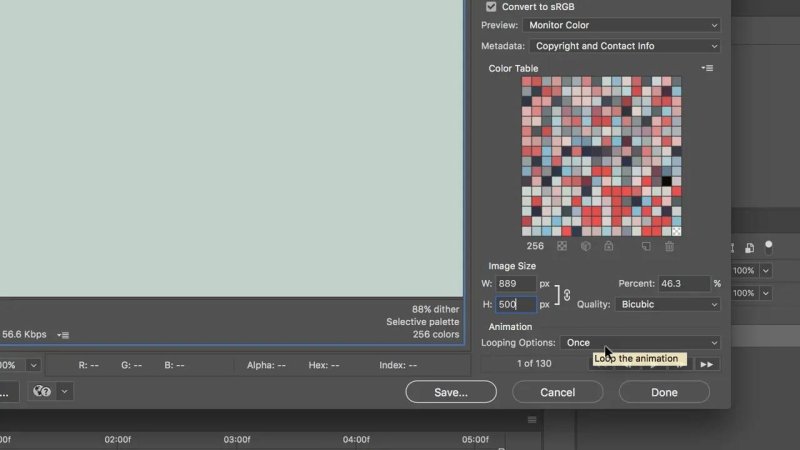Click the 02:00f timeline marker
Image resolution: width=800 pixels, height=450 pixels.
[118, 439]
